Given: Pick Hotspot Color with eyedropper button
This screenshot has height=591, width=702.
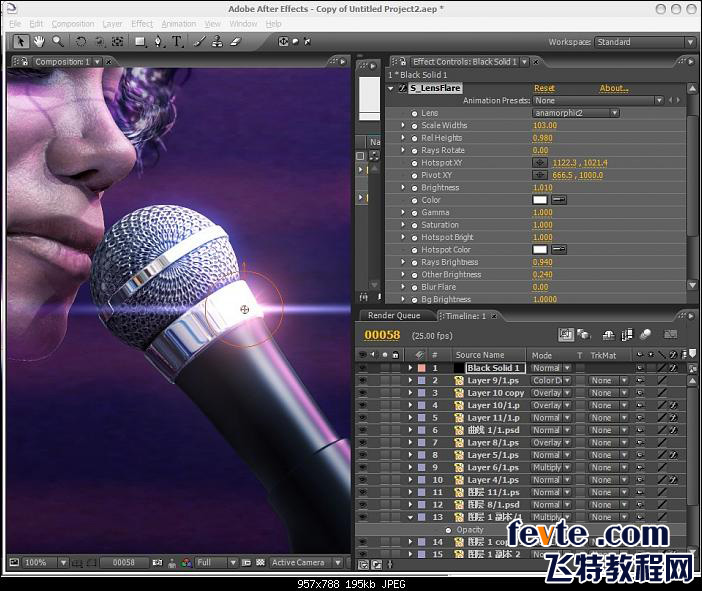Looking at the screenshot, I should pos(559,249).
